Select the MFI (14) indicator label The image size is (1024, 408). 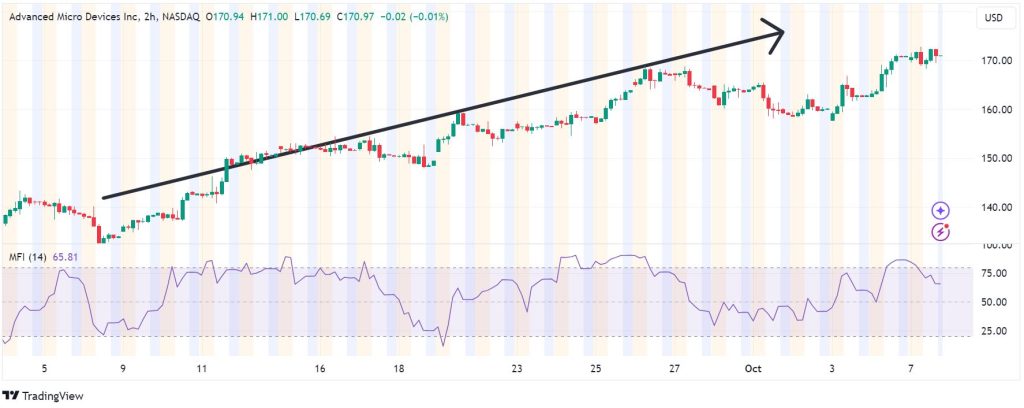27,257
